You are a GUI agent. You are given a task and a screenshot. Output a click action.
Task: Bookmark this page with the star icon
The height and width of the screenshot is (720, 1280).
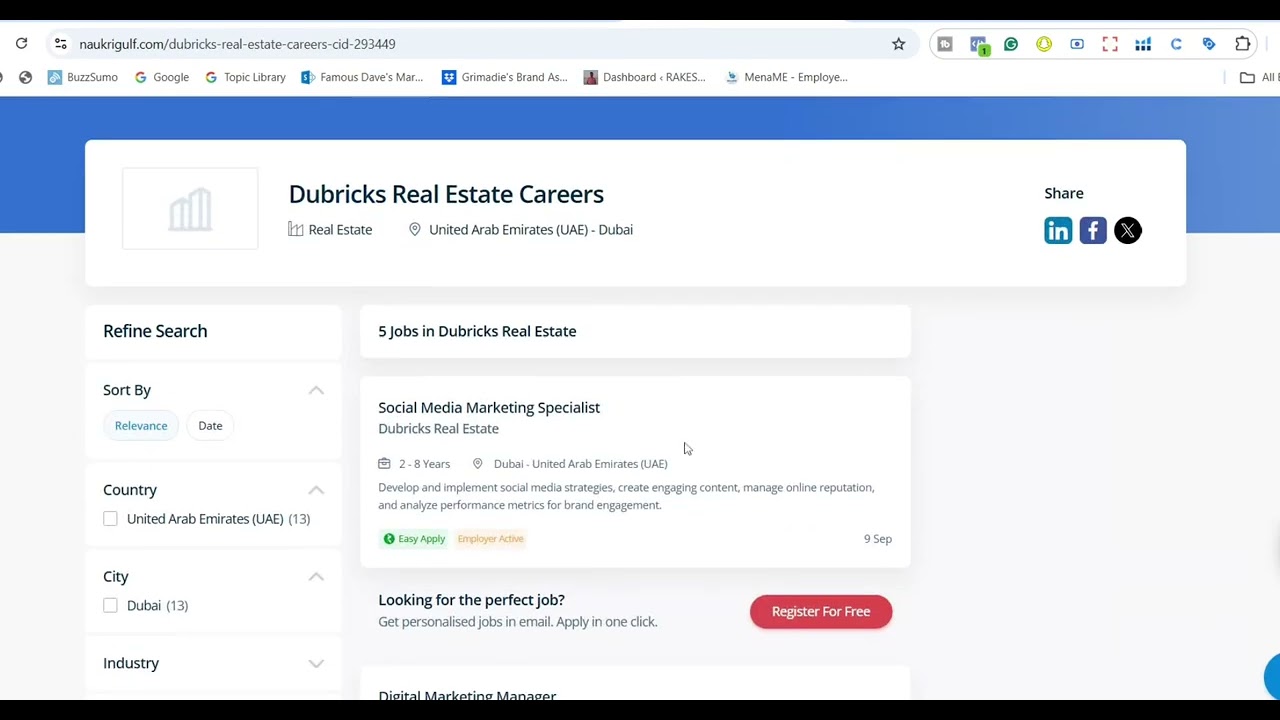(898, 44)
